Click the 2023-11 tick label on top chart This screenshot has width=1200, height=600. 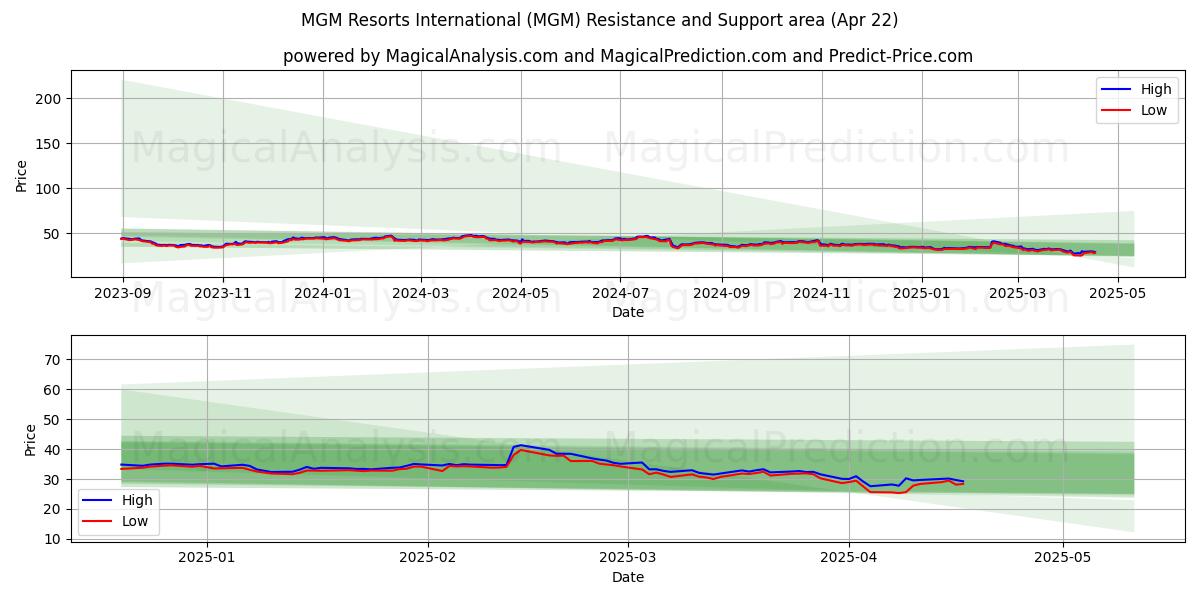[x=222, y=294]
